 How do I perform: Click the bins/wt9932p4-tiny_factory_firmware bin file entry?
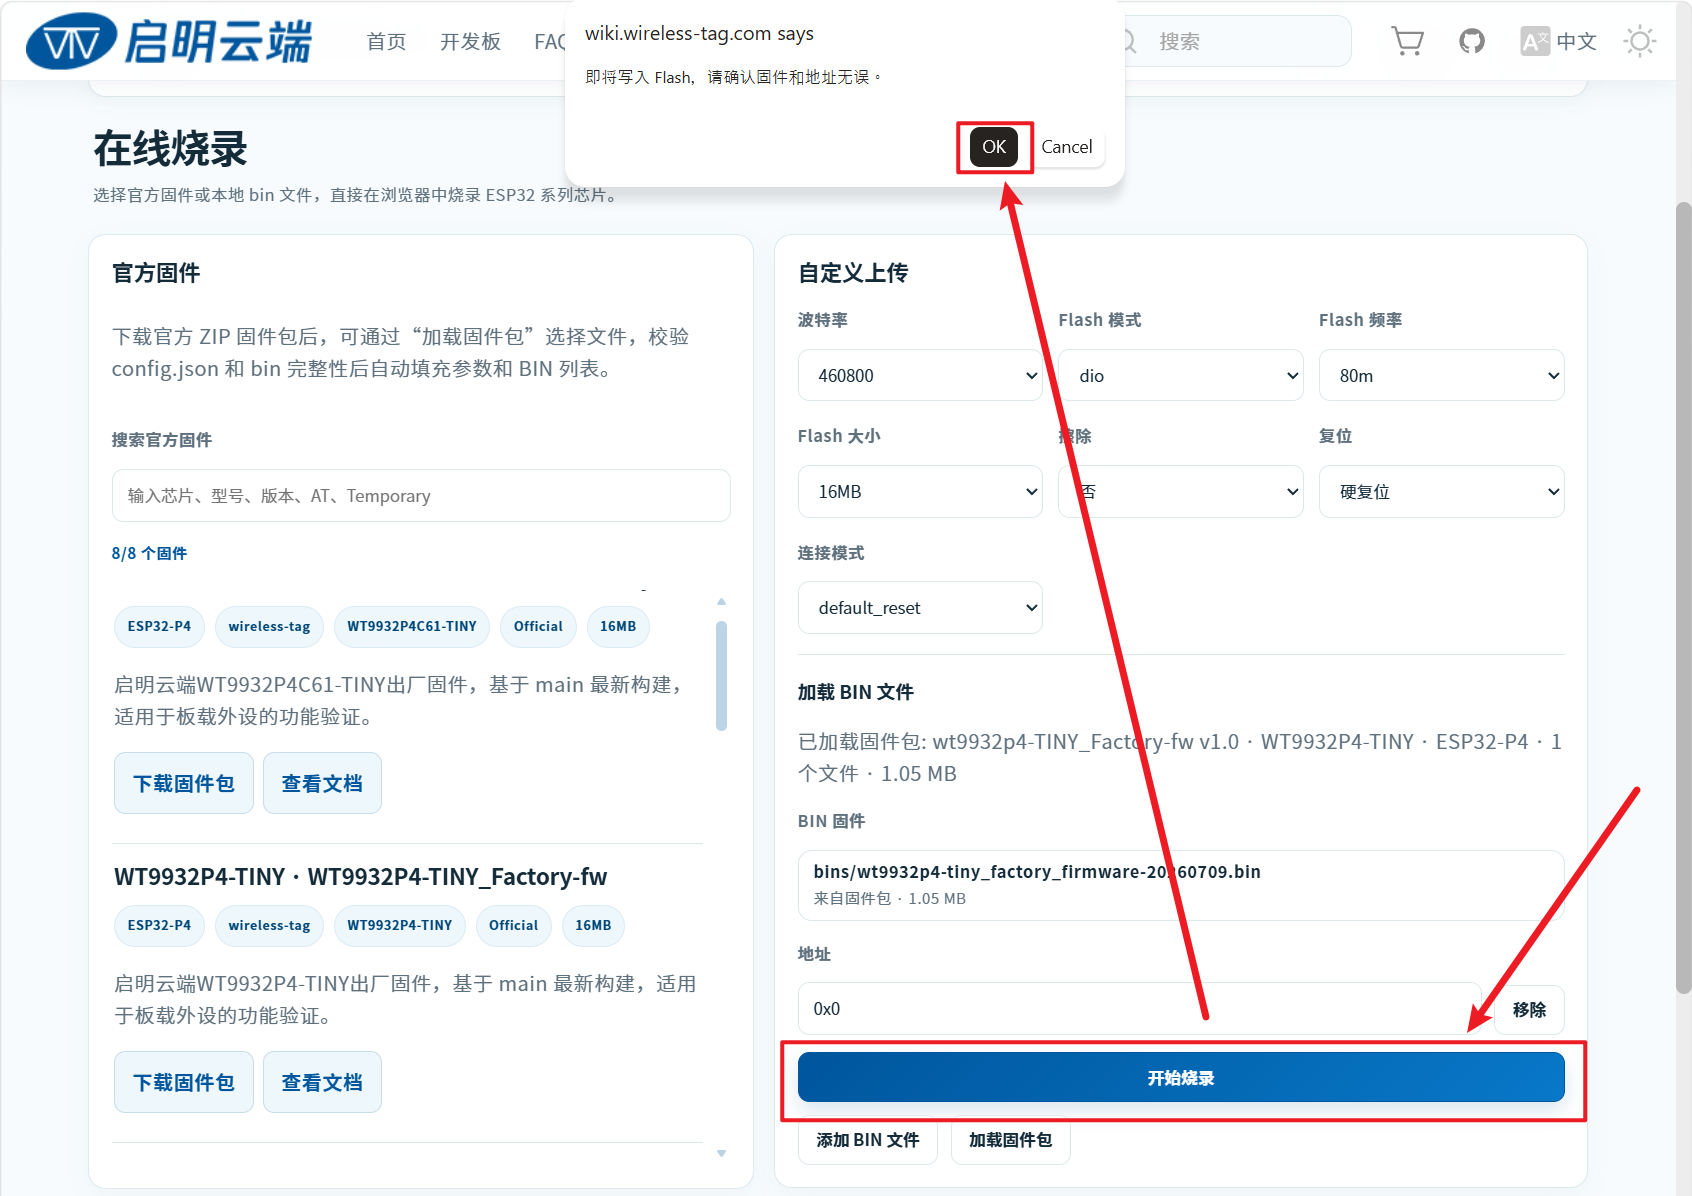click(1181, 885)
